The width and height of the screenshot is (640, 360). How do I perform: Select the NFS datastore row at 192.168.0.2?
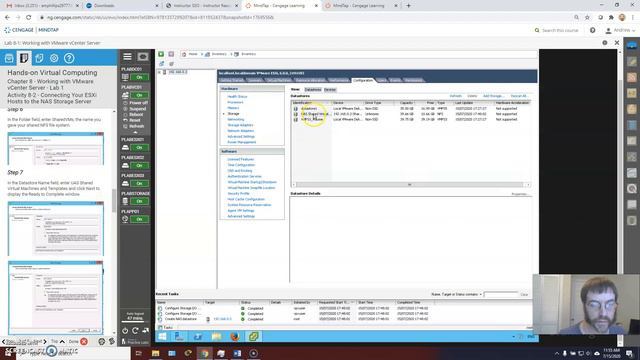pyautogui.click(x=410, y=114)
